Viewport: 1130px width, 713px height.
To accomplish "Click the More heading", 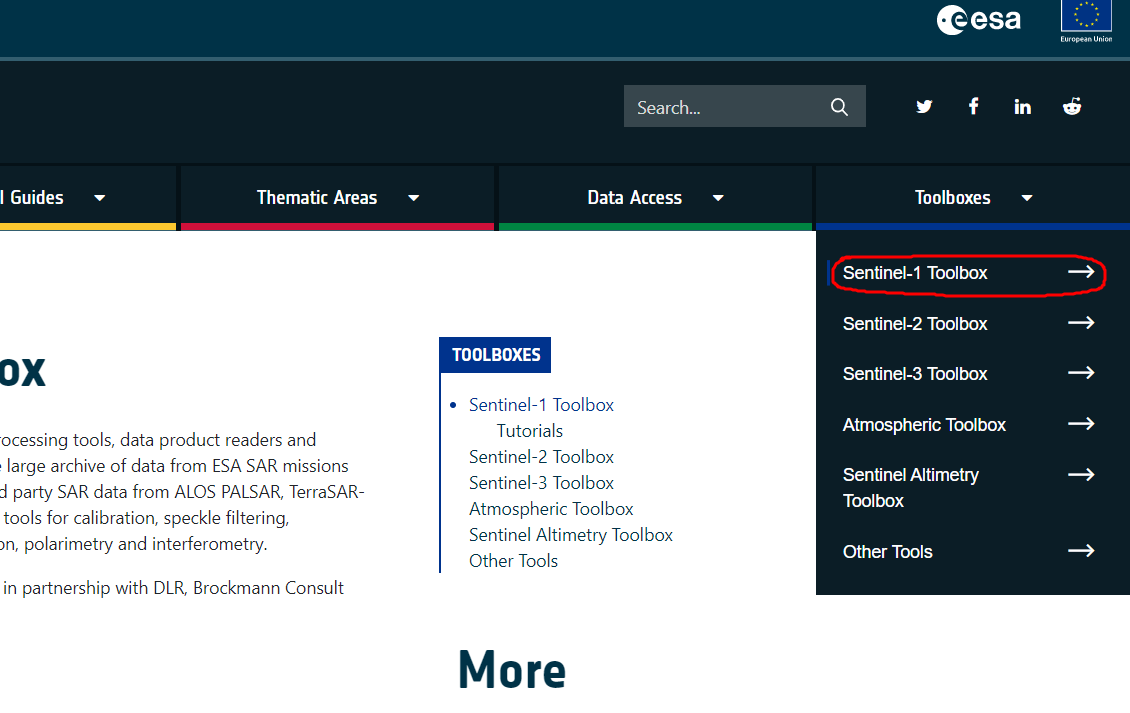I will pos(512,670).
